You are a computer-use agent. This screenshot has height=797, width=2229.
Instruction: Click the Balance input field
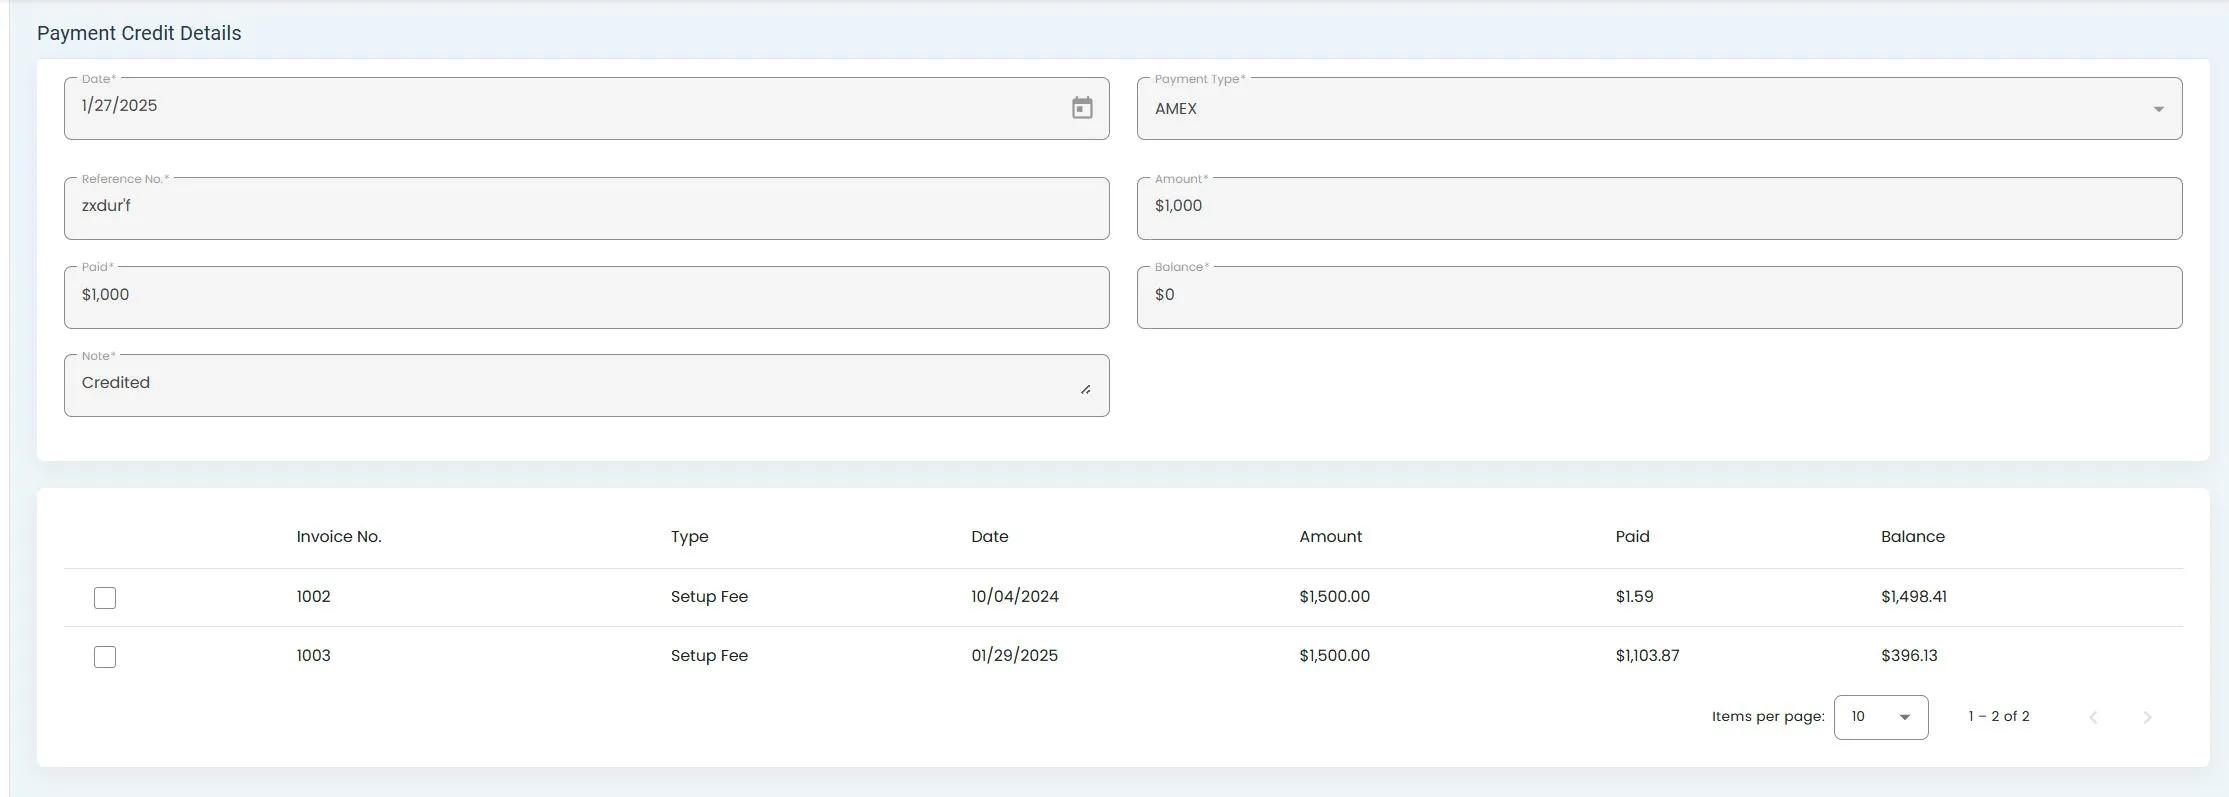click(1658, 297)
